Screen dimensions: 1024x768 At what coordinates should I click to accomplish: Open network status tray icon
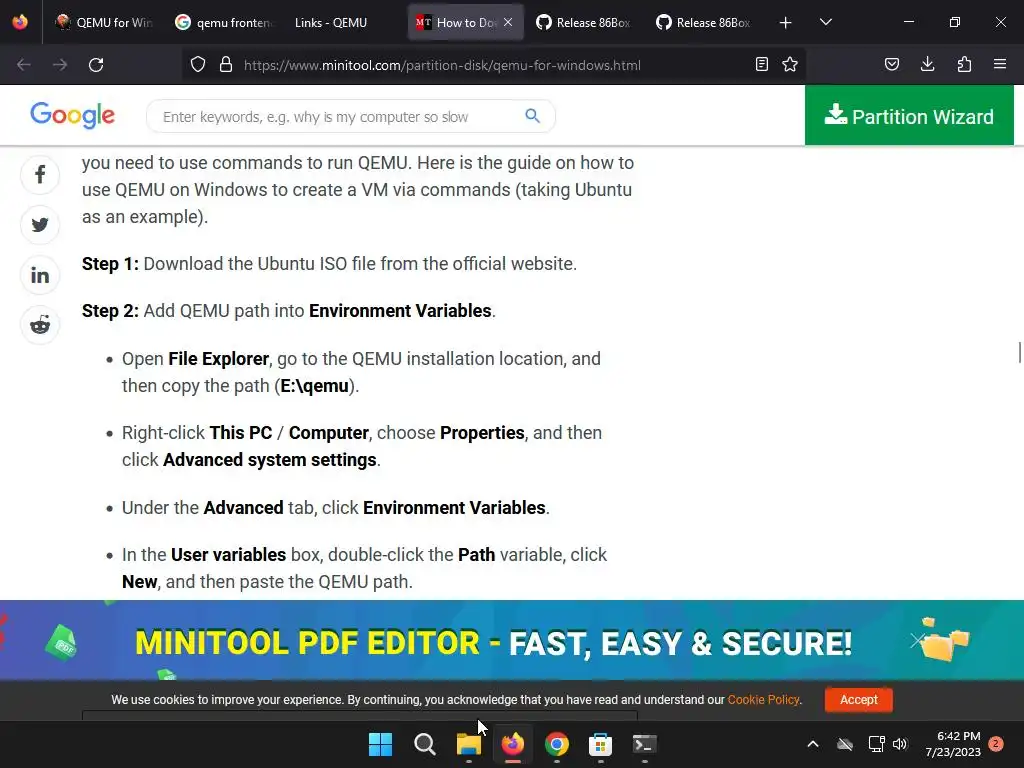[x=876, y=744]
